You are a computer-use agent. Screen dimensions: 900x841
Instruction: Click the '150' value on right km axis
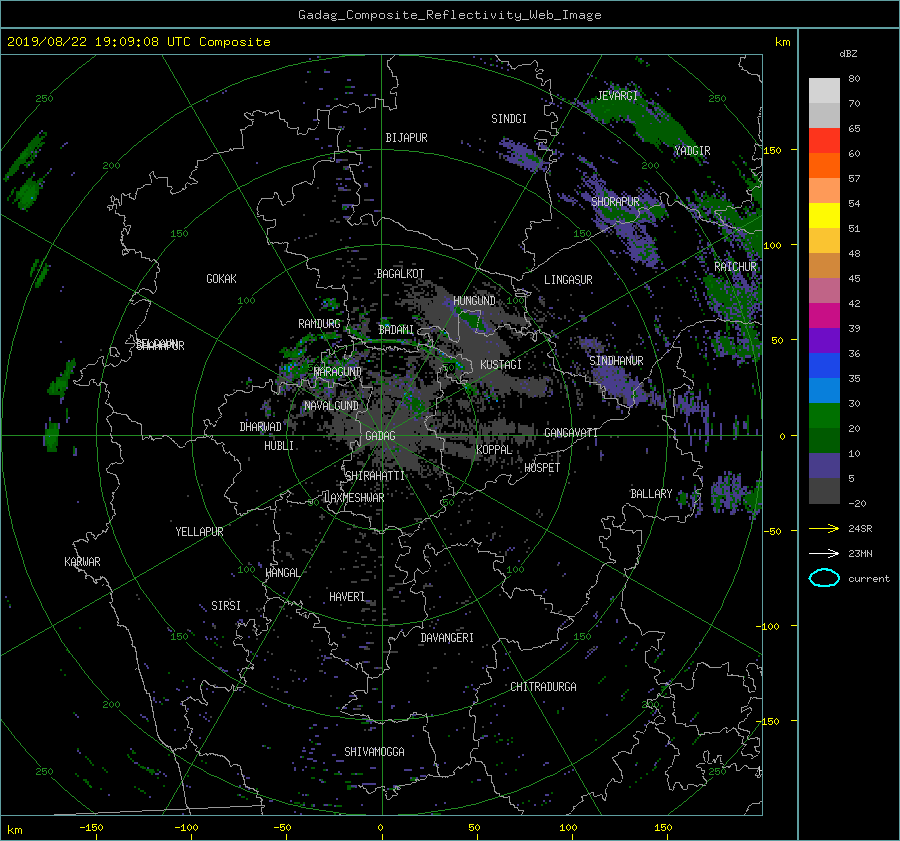[x=773, y=150]
